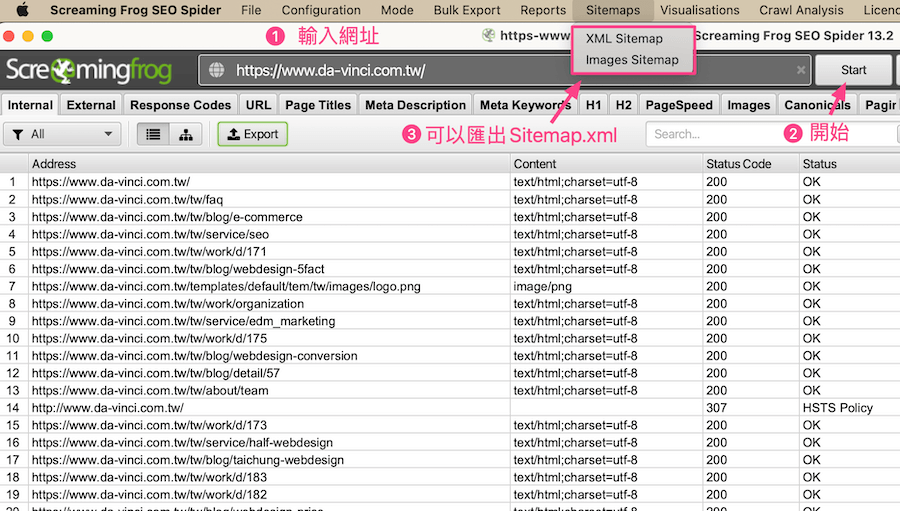The width and height of the screenshot is (900, 511).
Task: Select the first row https://www.da-vinci.com.tw/
Action: click(450, 181)
